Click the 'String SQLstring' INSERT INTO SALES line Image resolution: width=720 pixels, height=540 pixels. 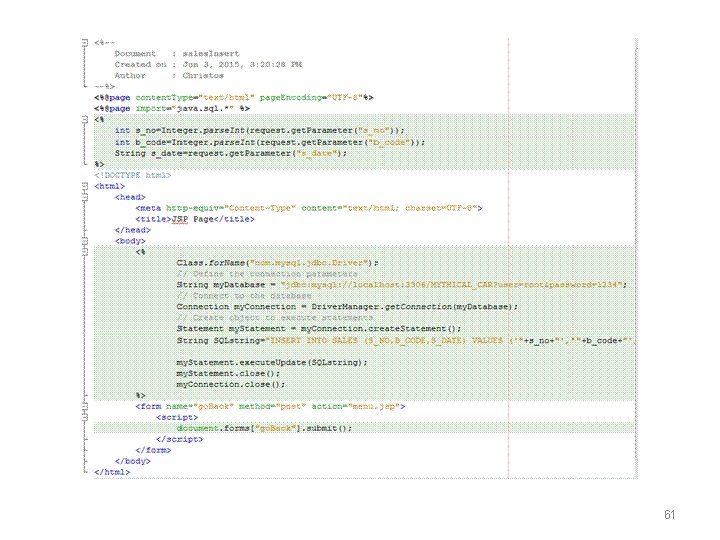[406, 341]
